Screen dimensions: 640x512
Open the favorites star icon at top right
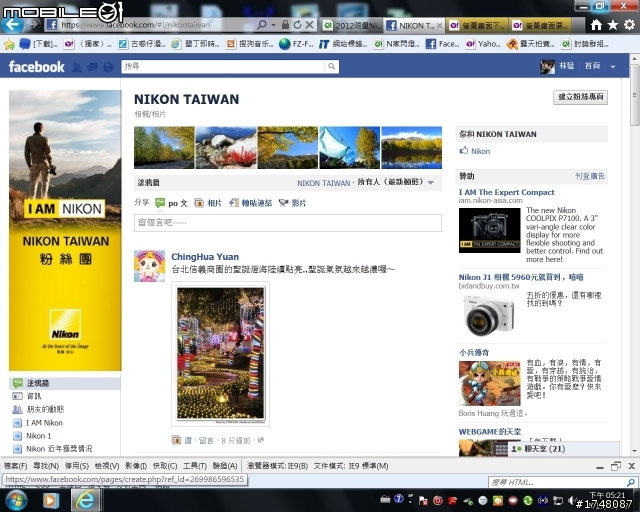pyautogui.click(x=613, y=25)
